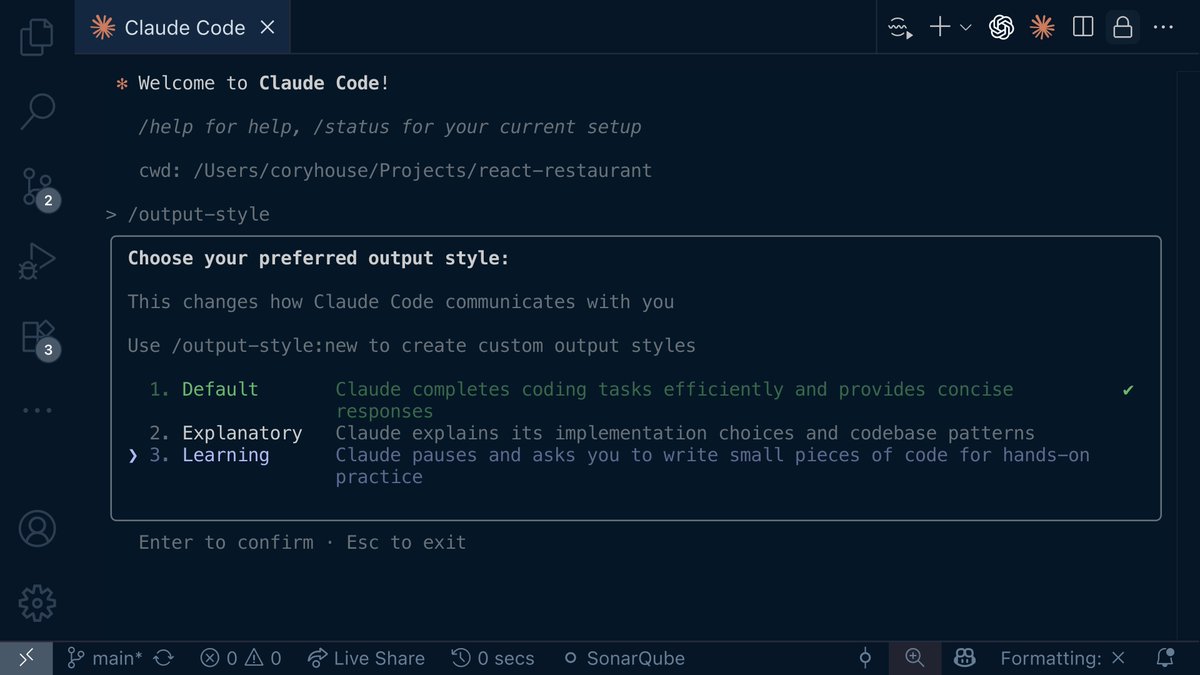Select the Default output style option

(x=220, y=389)
